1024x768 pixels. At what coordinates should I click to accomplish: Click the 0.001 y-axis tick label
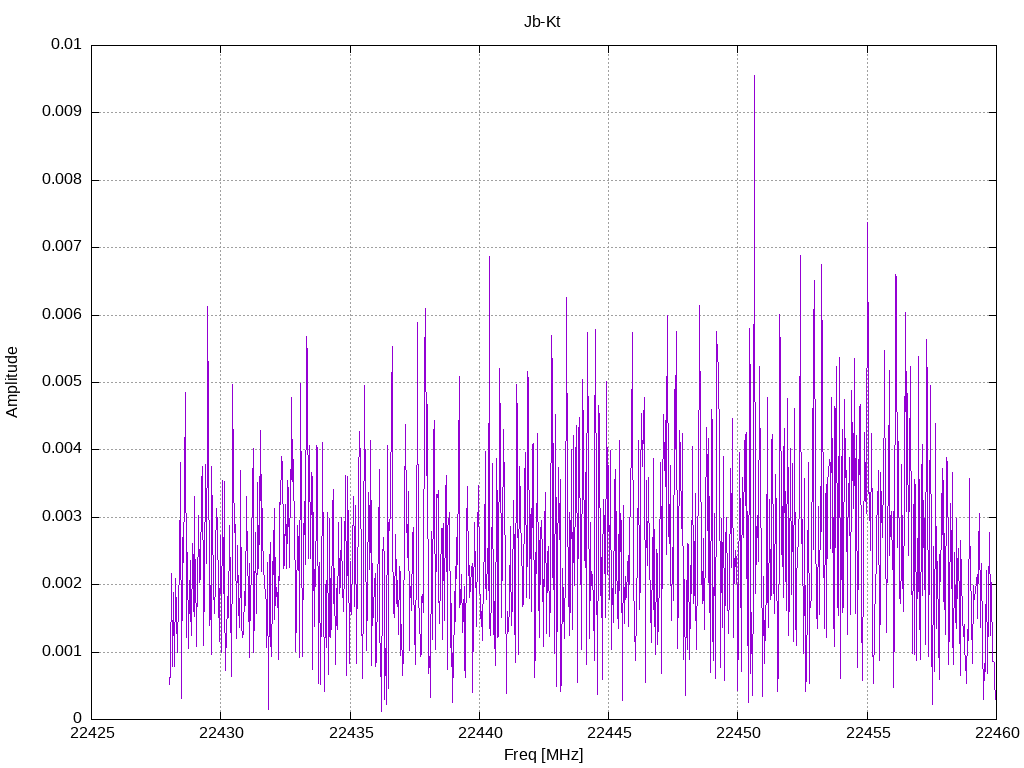click(x=61, y=652)
